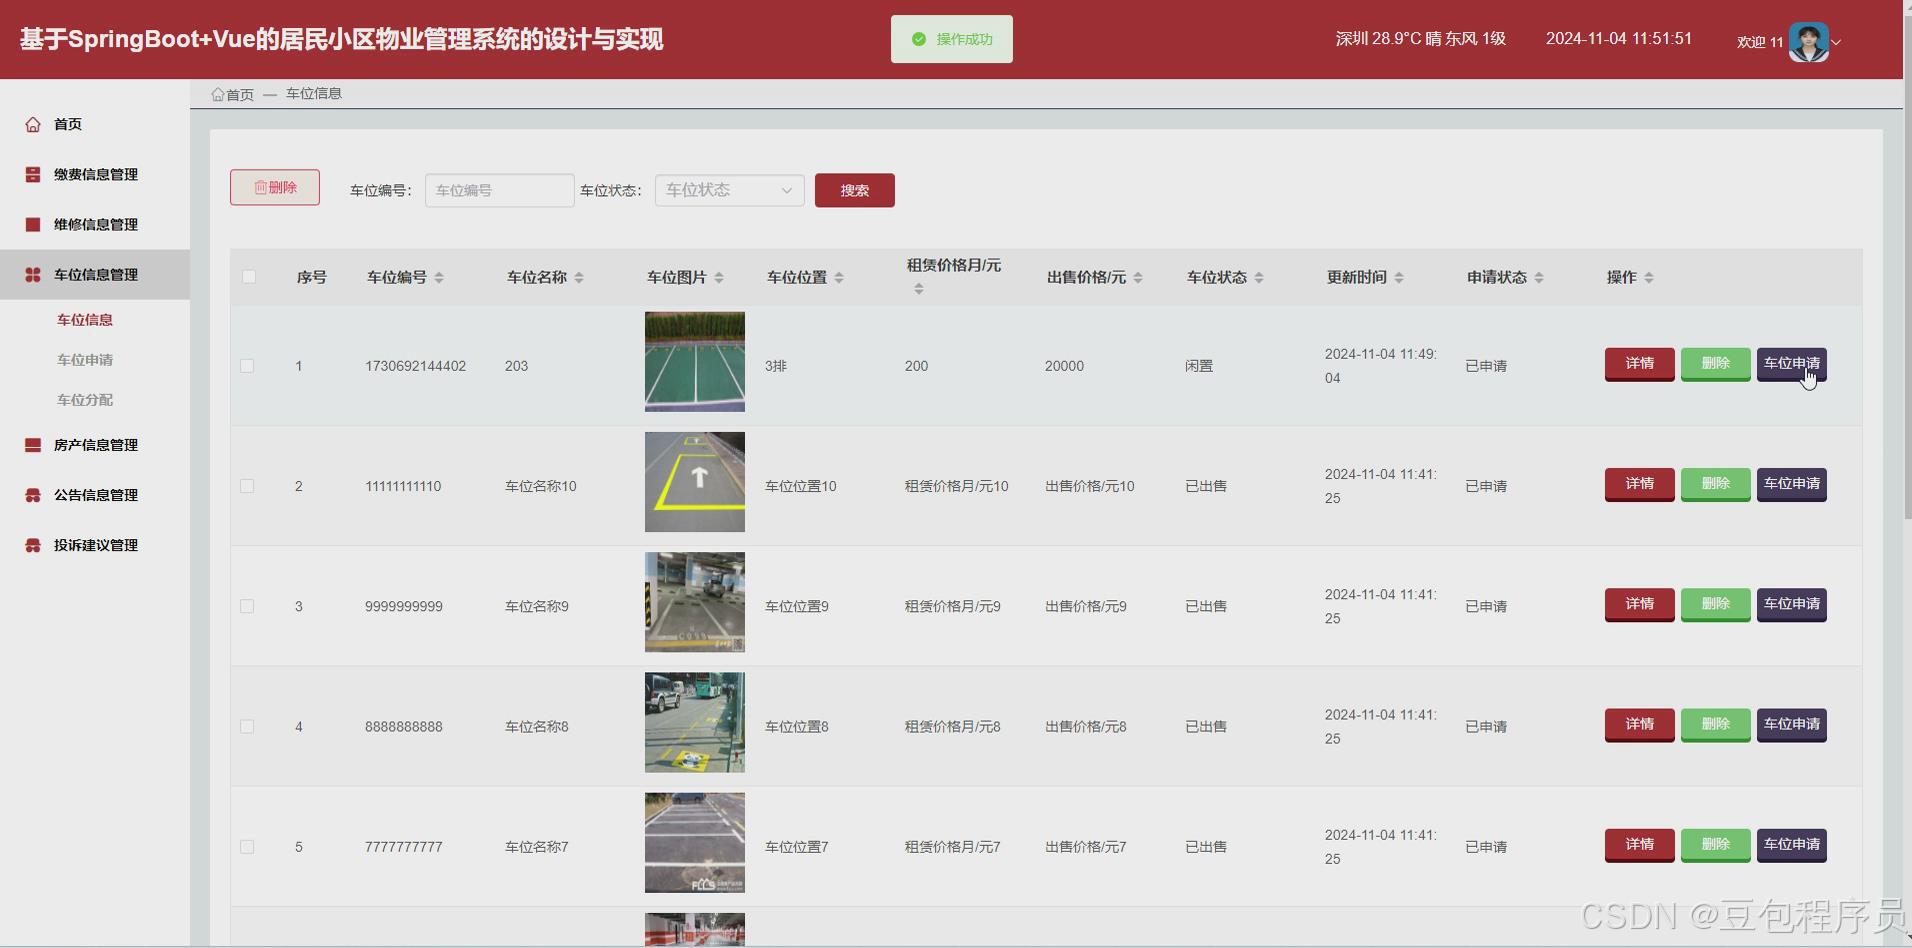Click the 首页 home icon in sidebar
The image size is (1912, 948).
tap(33, 124)
